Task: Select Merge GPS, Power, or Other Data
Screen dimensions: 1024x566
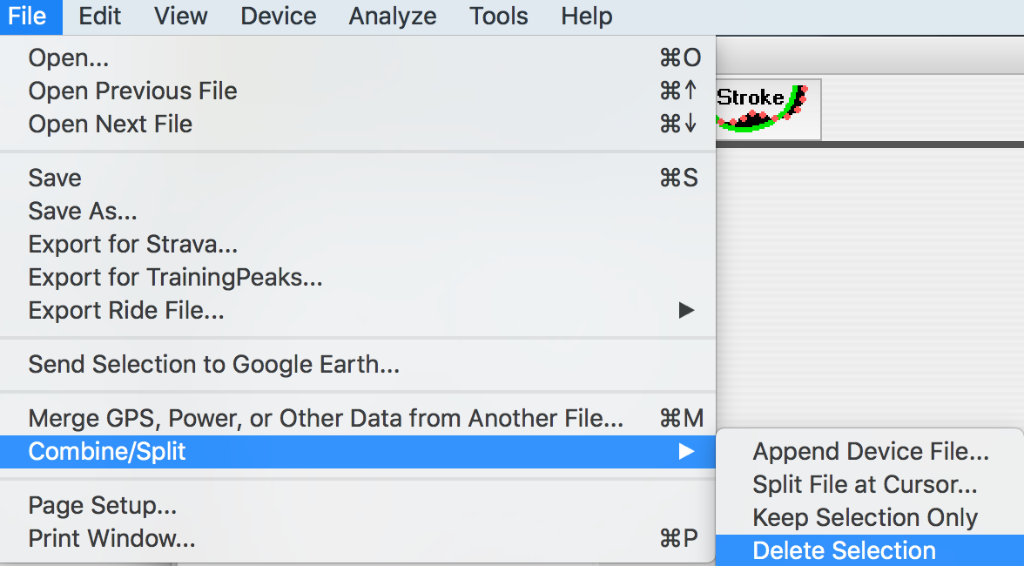Action: [326, 418]
